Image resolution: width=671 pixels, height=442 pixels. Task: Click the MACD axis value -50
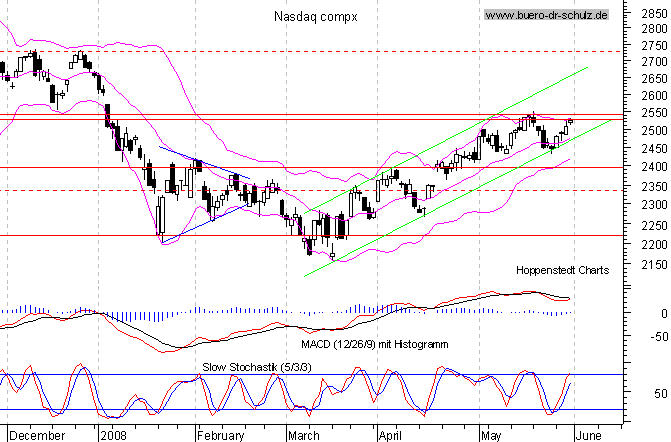click(x=659, y=337)
